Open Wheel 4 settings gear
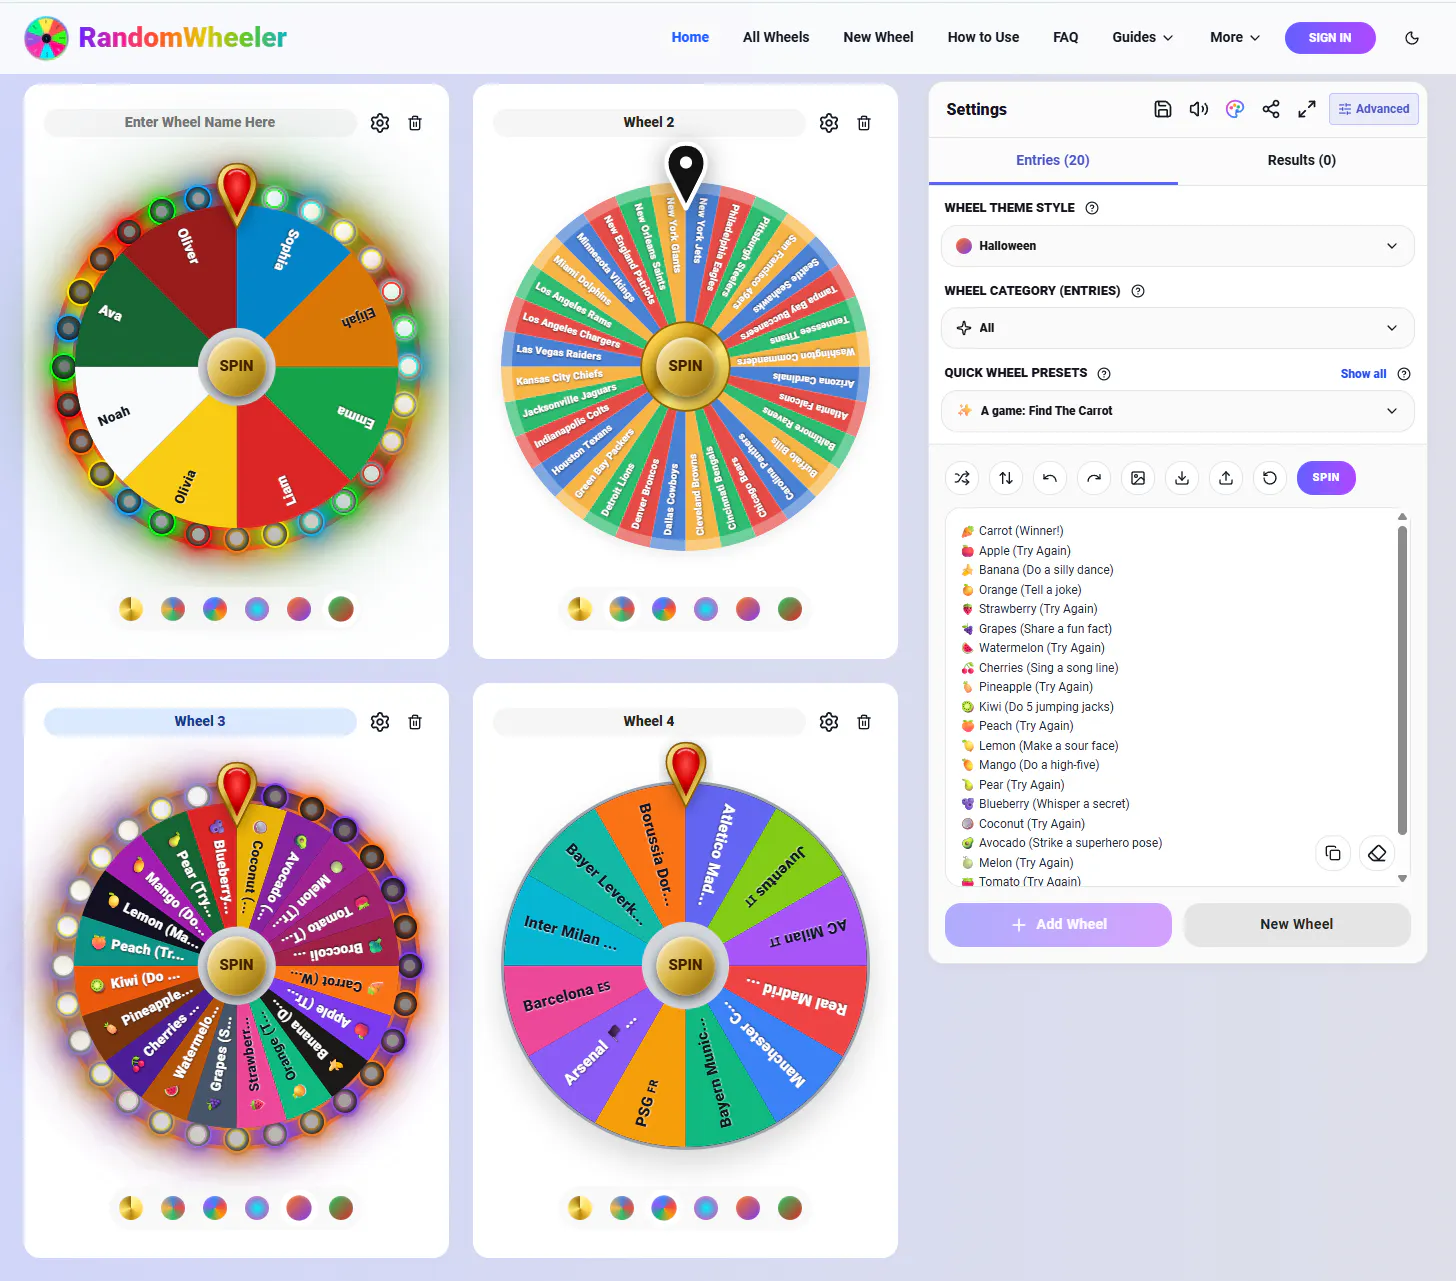 point(829,722)
